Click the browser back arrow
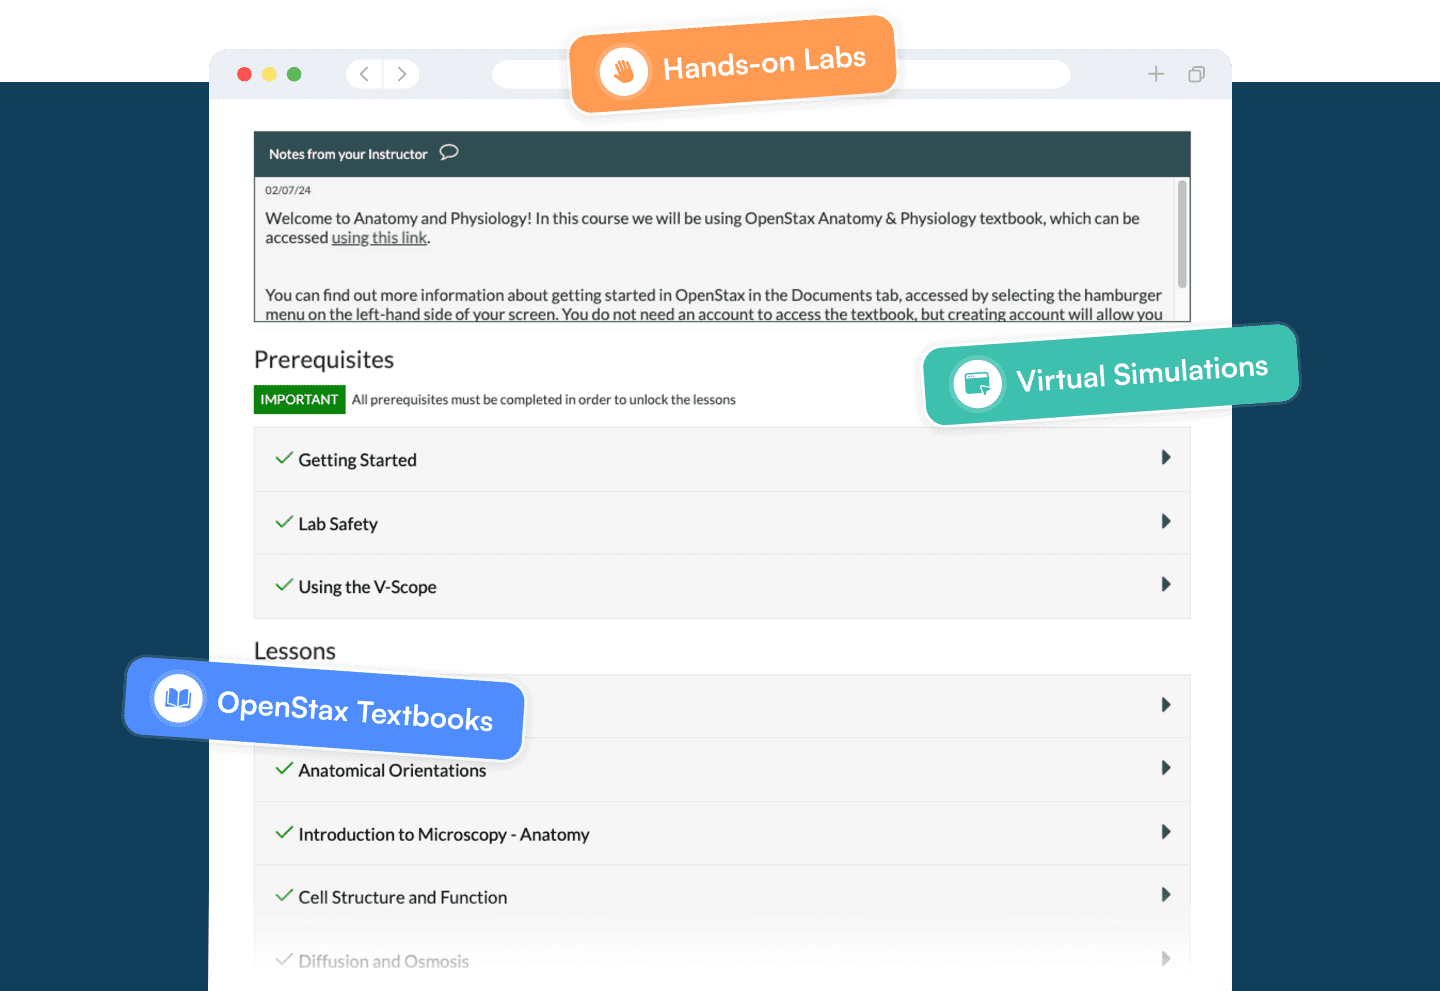The height and width of the screenshot is (991, 1440). [364, 74]
